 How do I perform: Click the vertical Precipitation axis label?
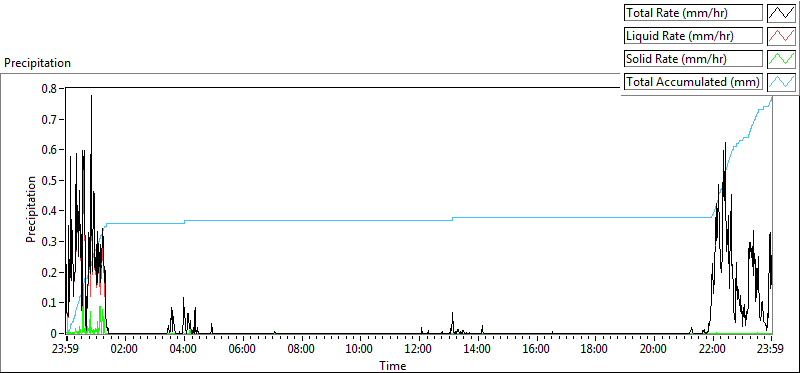pyautogui.click(x=31, y=210)
